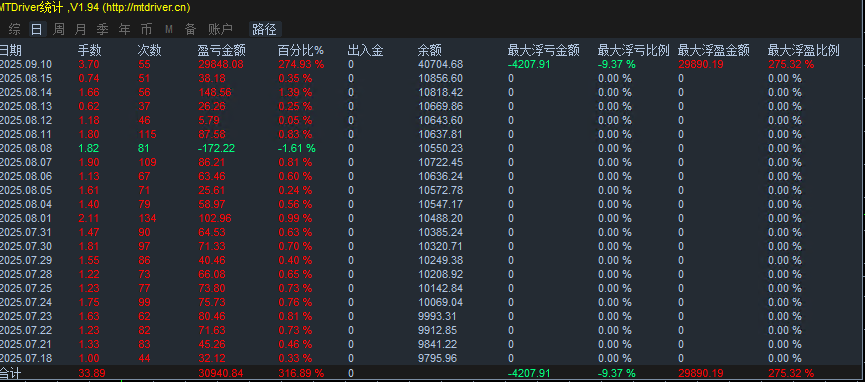Image resolution: width=865 pixels, height=382 pixels.
Task: Click the 最大浮亏金额 column header
Action: click(543, 51)
